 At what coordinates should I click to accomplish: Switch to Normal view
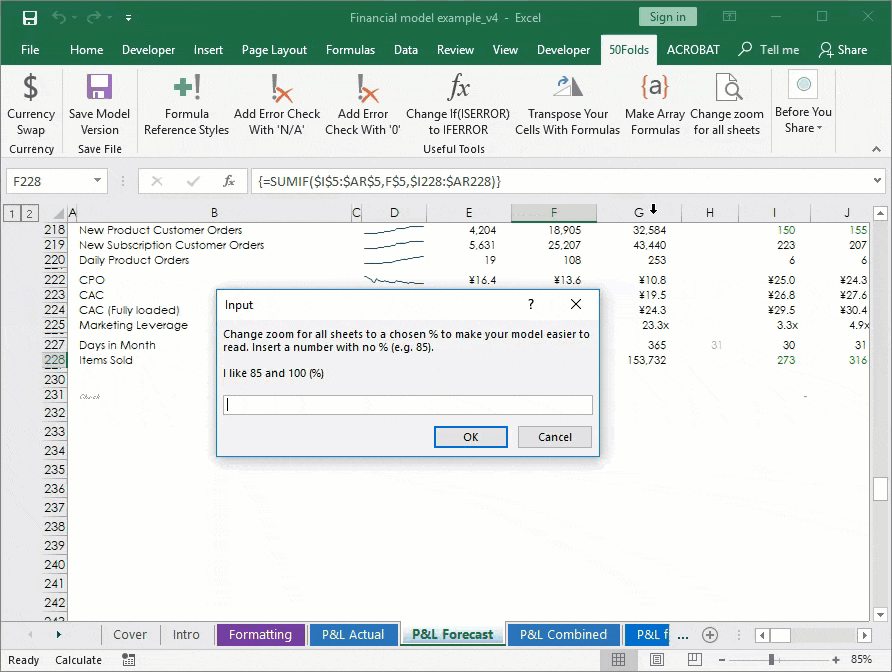point(618,659)
